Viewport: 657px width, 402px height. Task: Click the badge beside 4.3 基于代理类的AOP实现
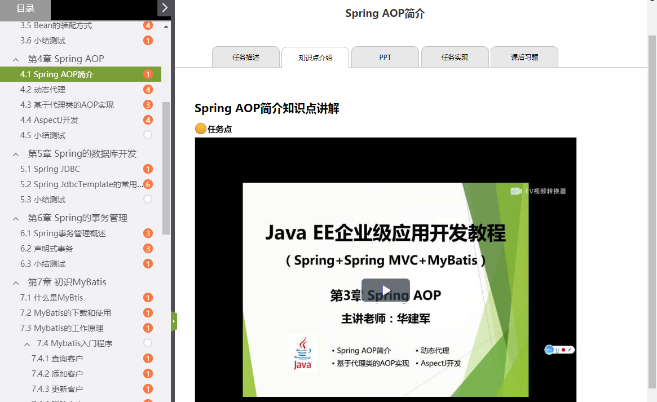point(148,105)
